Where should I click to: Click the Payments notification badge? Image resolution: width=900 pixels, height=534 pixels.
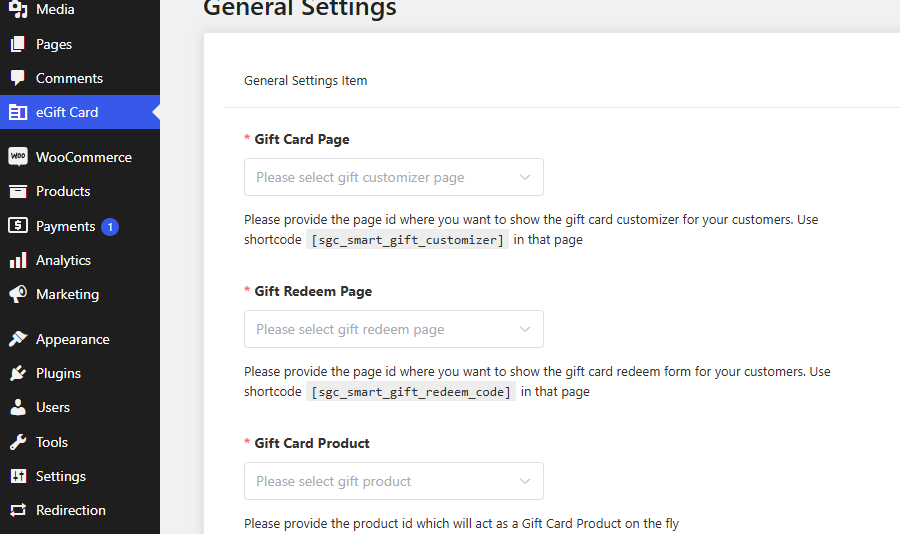[109, 226]
